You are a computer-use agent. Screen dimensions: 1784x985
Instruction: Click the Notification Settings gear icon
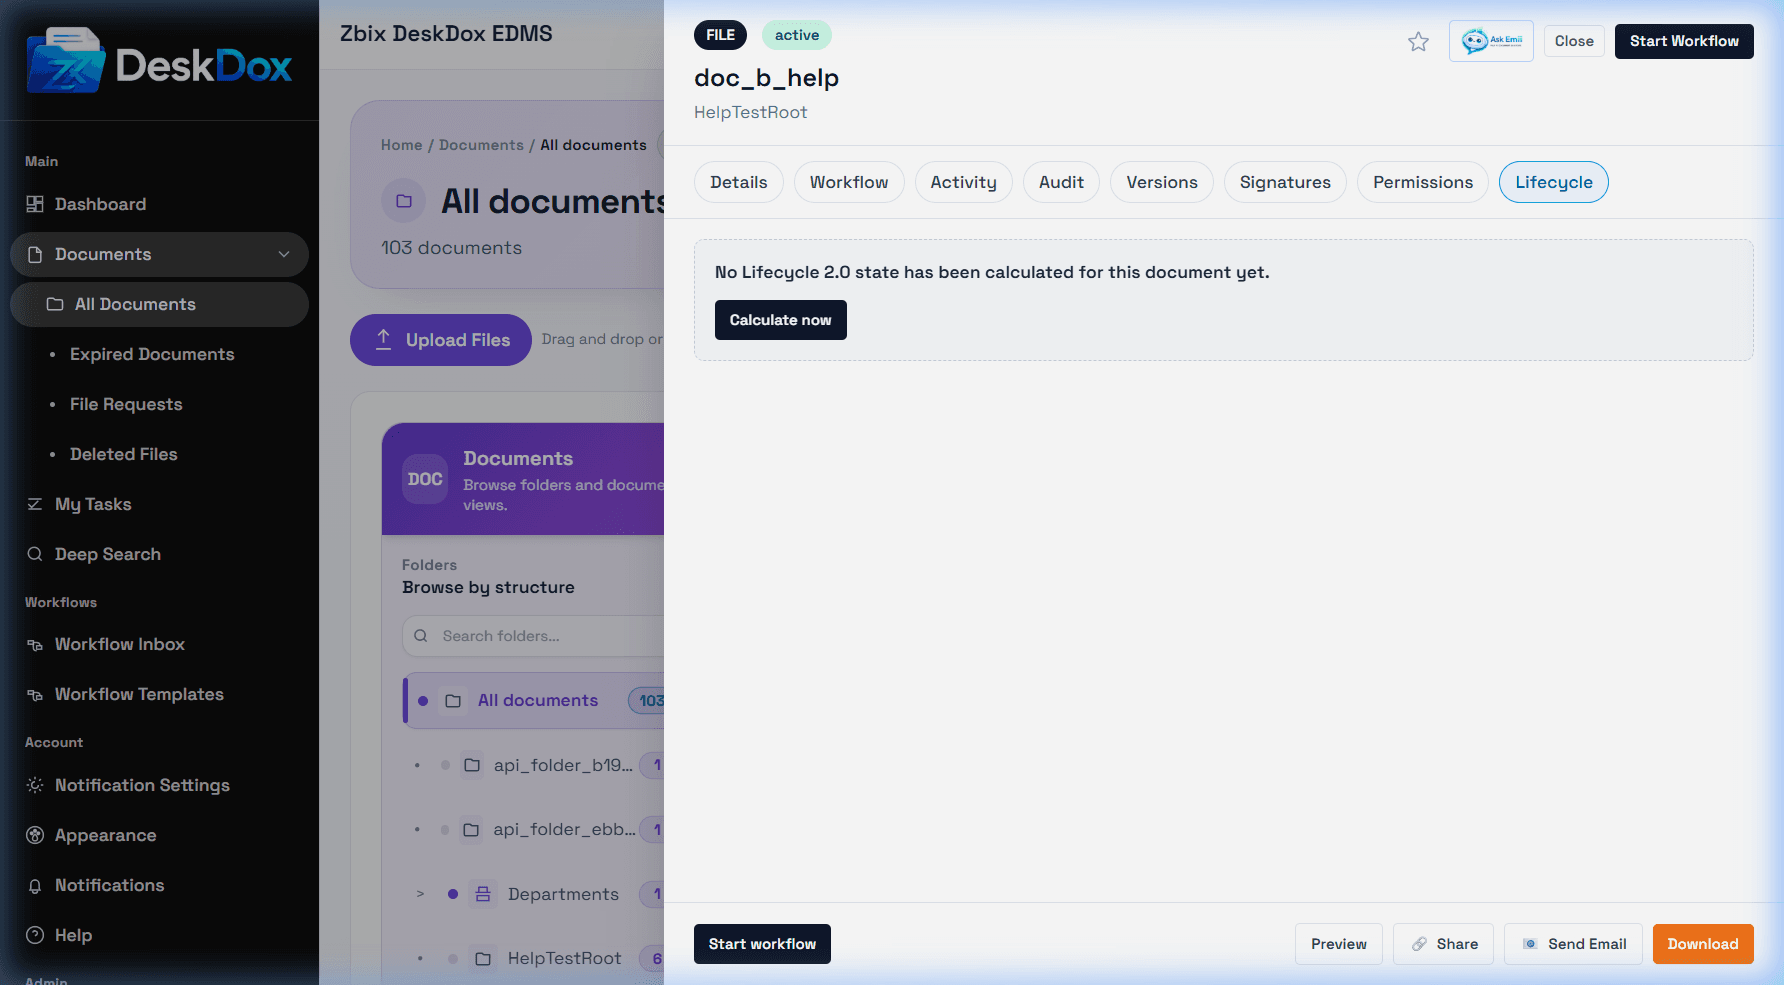[x=35, y=785]
